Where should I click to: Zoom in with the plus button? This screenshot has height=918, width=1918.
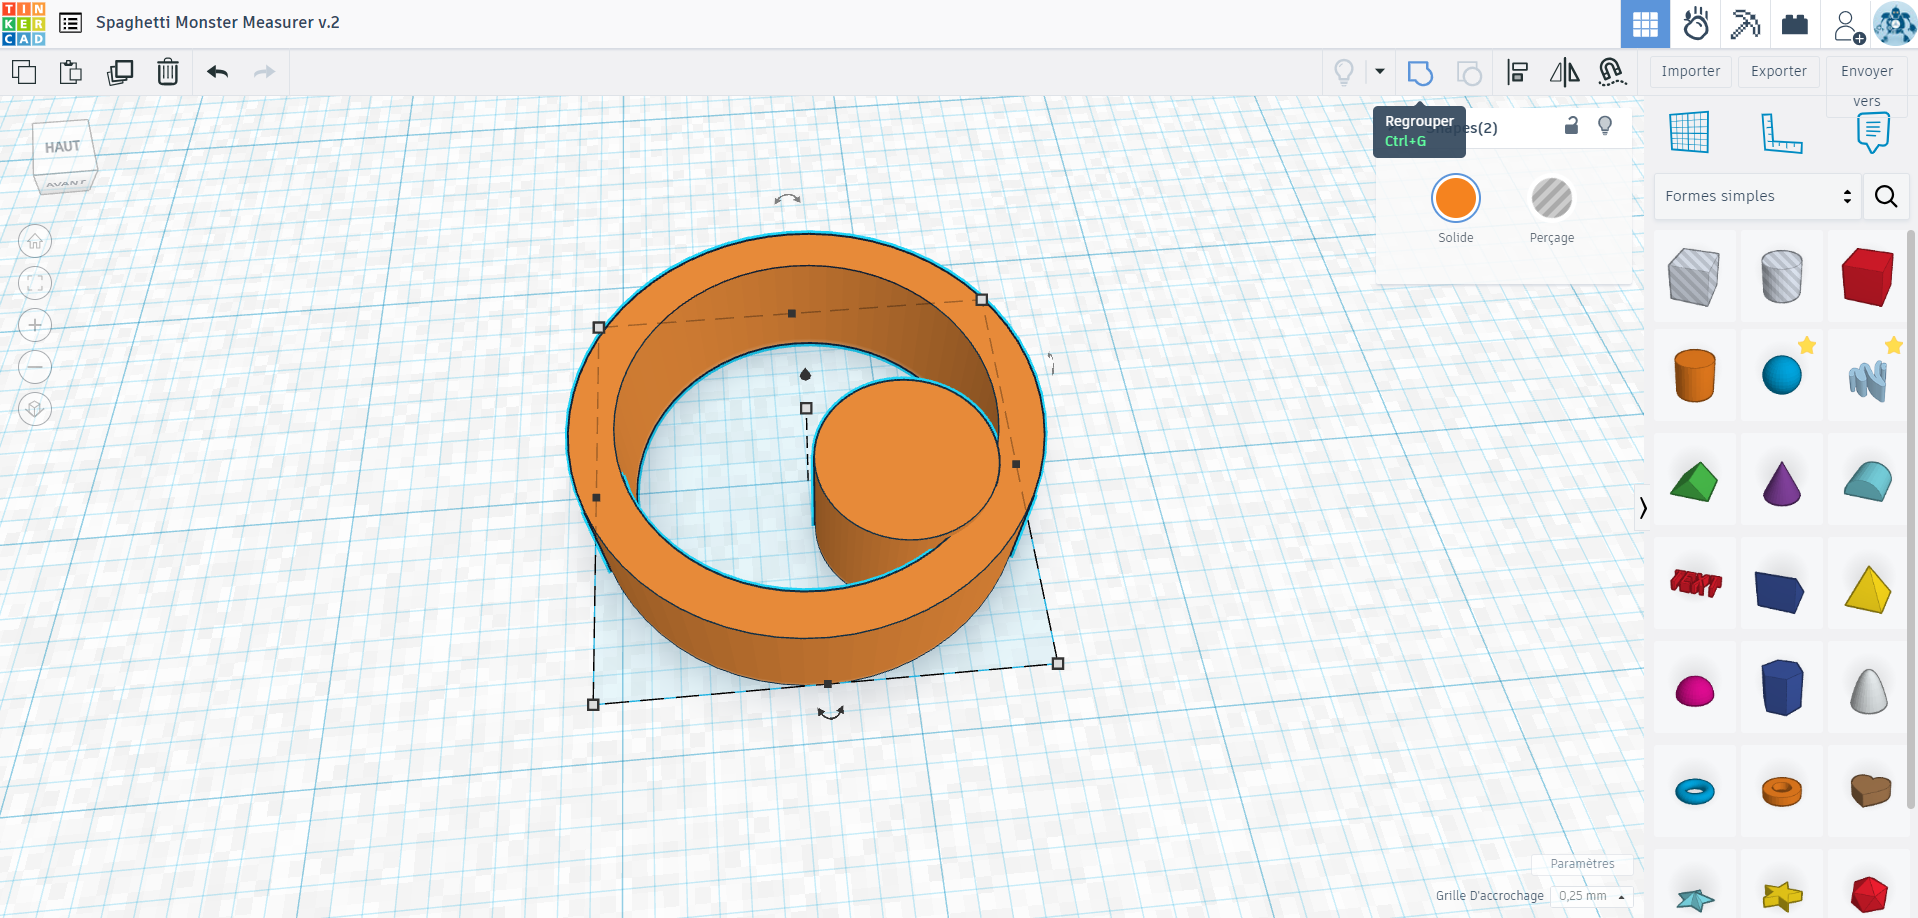coord(35,325)
